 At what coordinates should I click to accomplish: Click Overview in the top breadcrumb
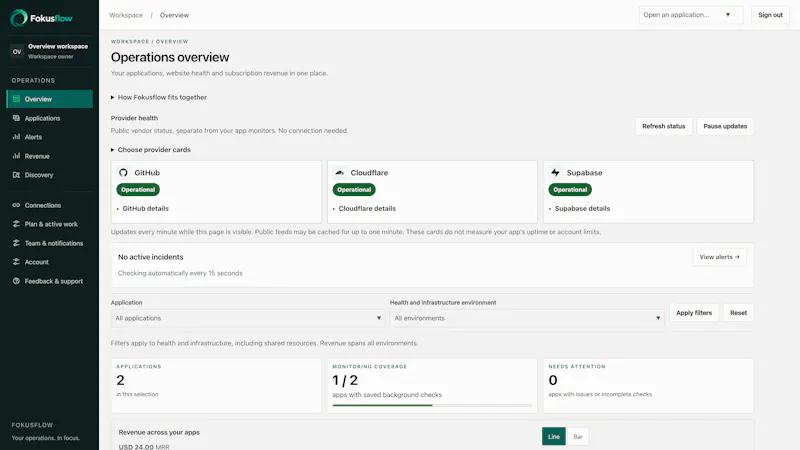[x=174, y=15]
